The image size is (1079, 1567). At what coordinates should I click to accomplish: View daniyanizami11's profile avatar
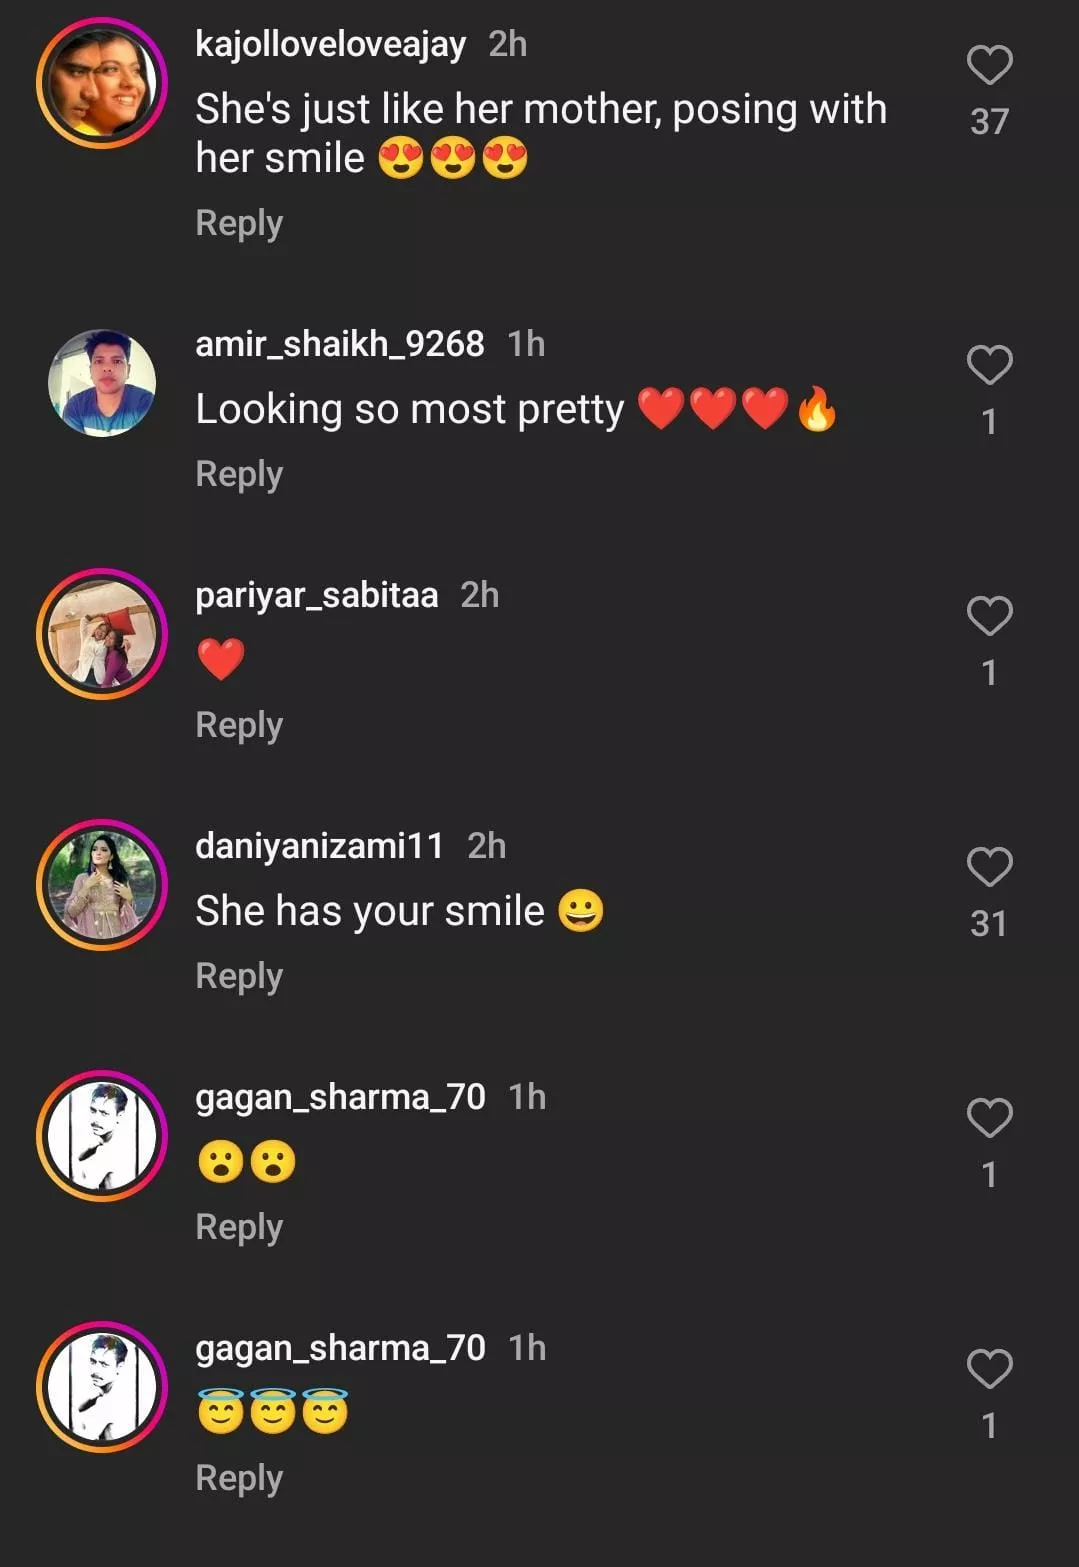point(102,885)
